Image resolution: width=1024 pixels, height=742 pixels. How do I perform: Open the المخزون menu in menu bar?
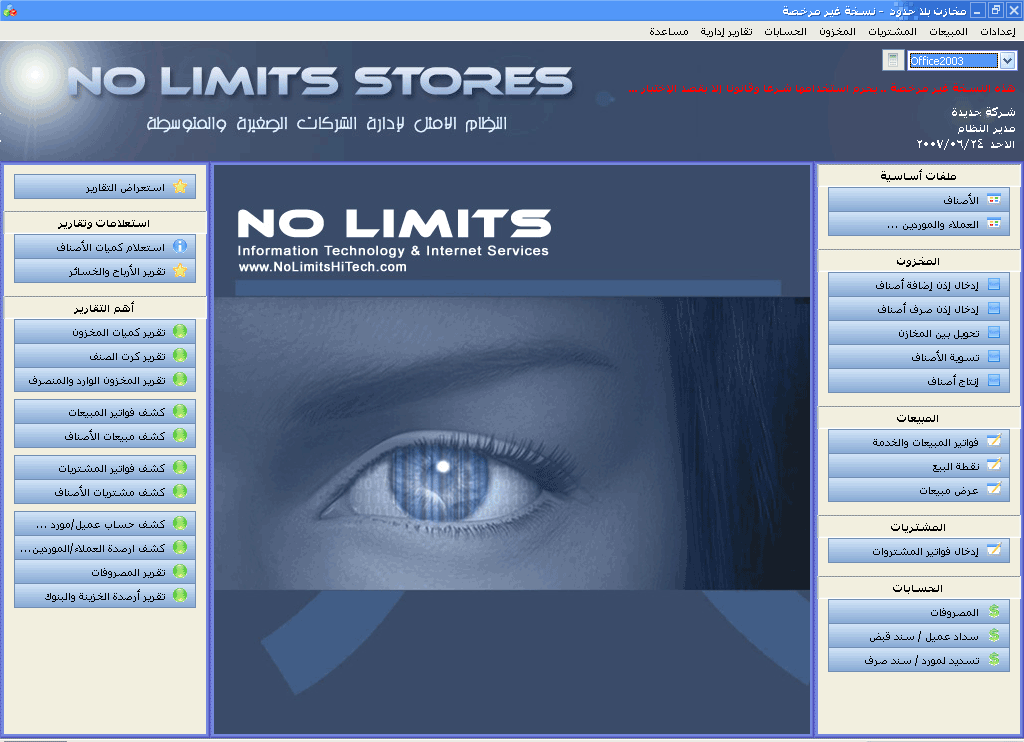(x=837, y=31)
